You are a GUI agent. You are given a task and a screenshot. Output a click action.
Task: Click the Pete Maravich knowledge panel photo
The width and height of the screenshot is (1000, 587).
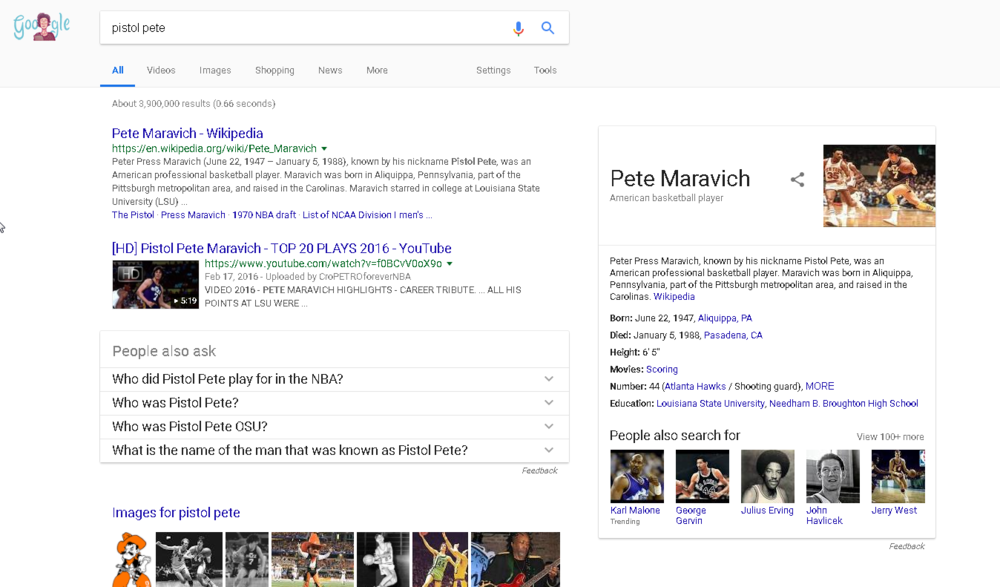879,186
